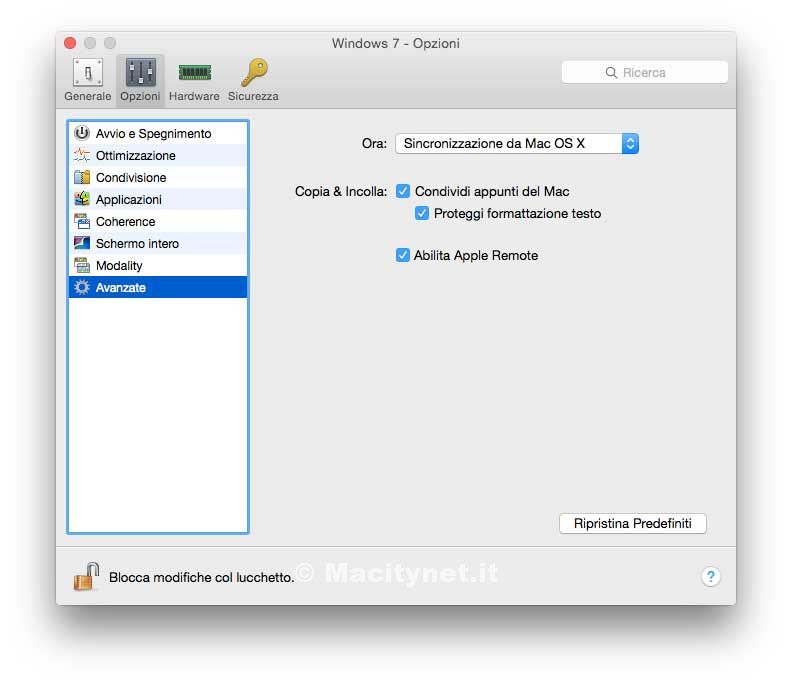Click the power icon beside Avvio e Spegnimento

[x=82, y=133]
